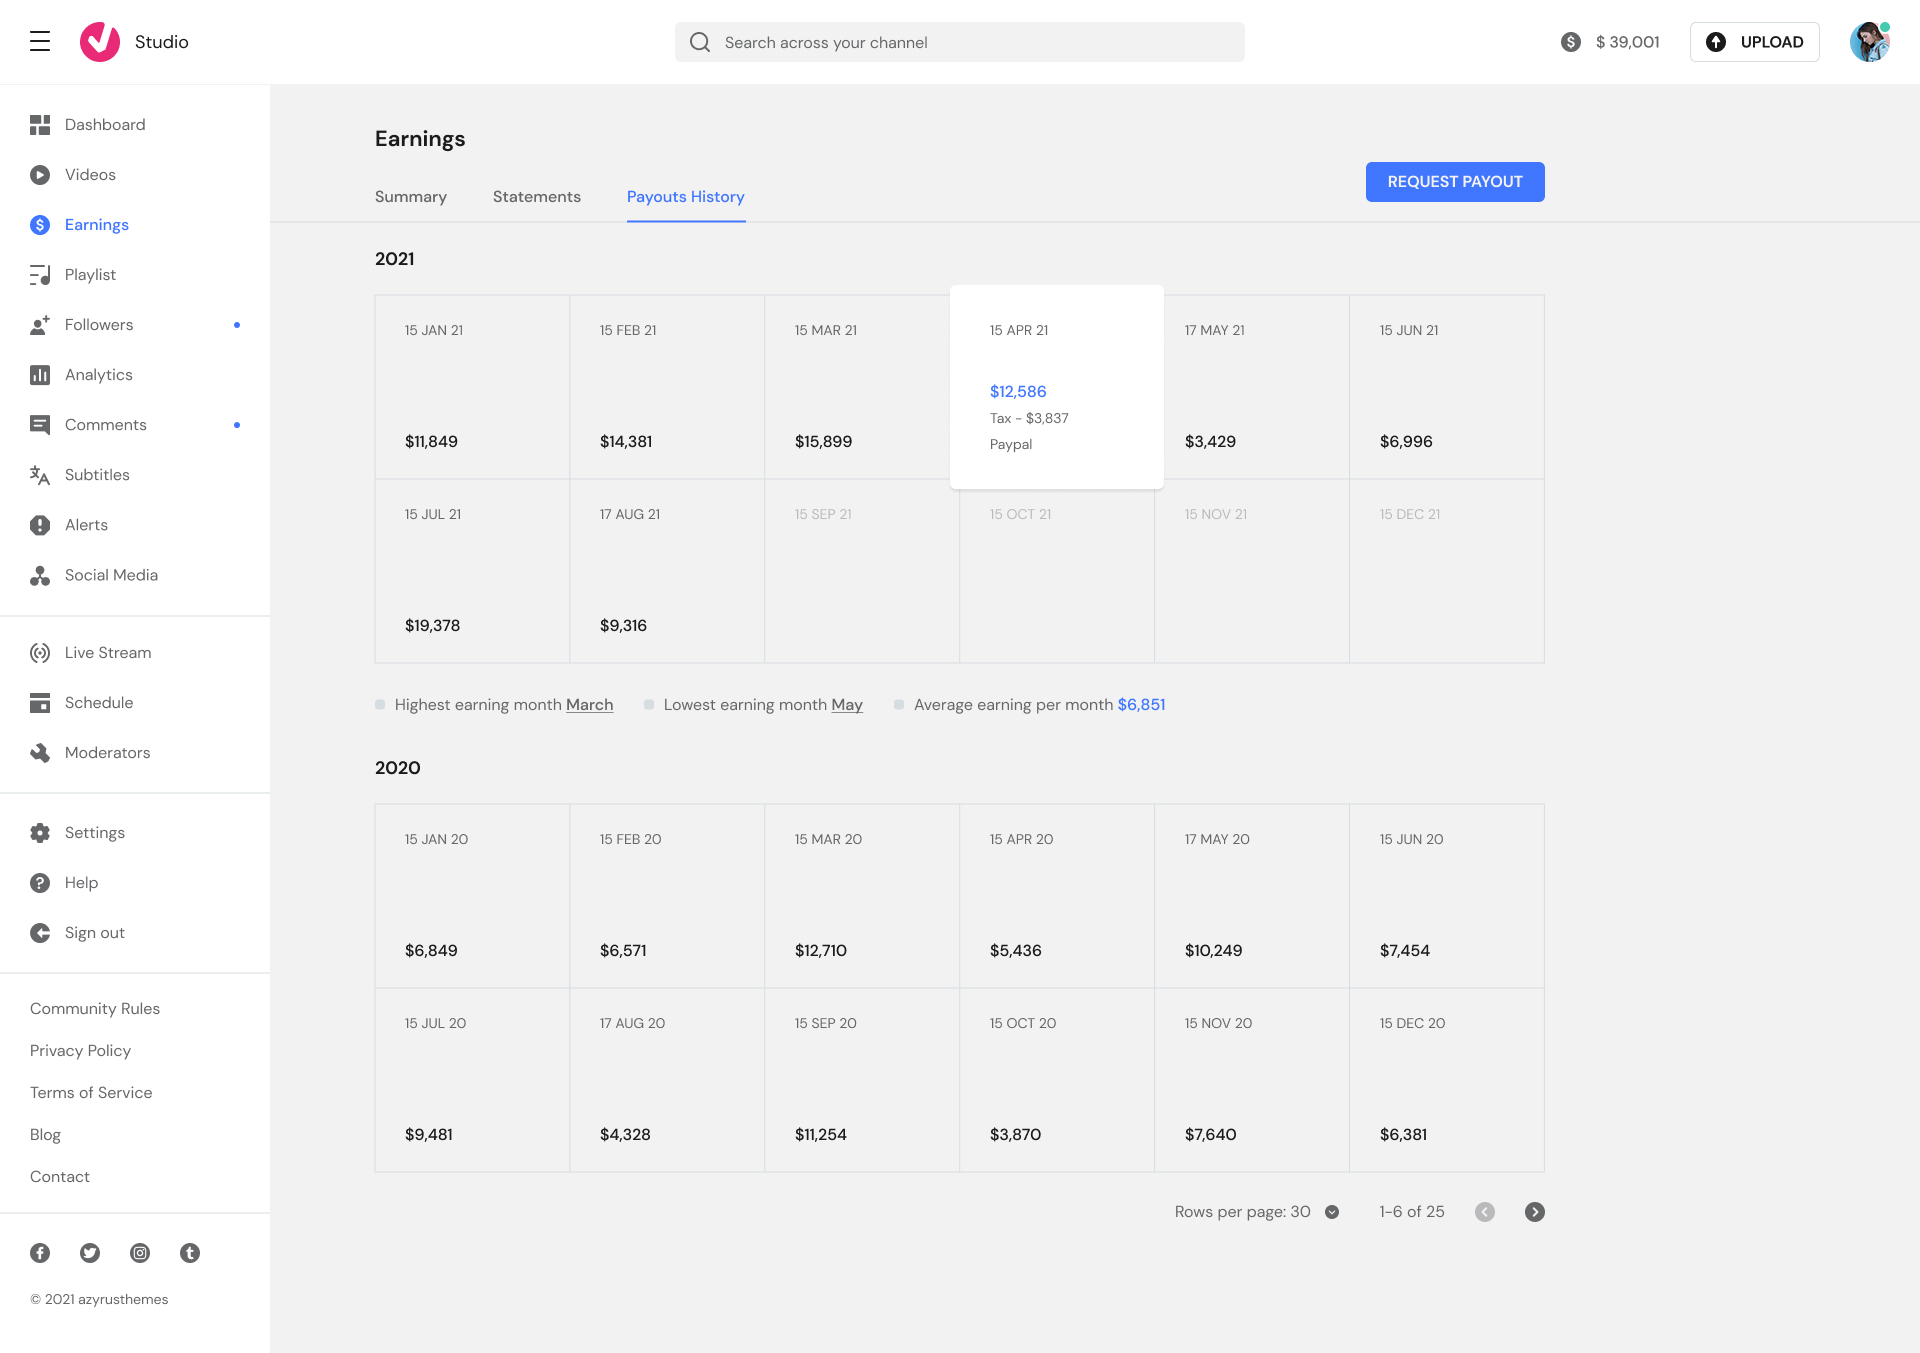Viewport: 1920px width, 1353px height.
Task: Click the Subtitles translate icon
Action: click(40, 475)
